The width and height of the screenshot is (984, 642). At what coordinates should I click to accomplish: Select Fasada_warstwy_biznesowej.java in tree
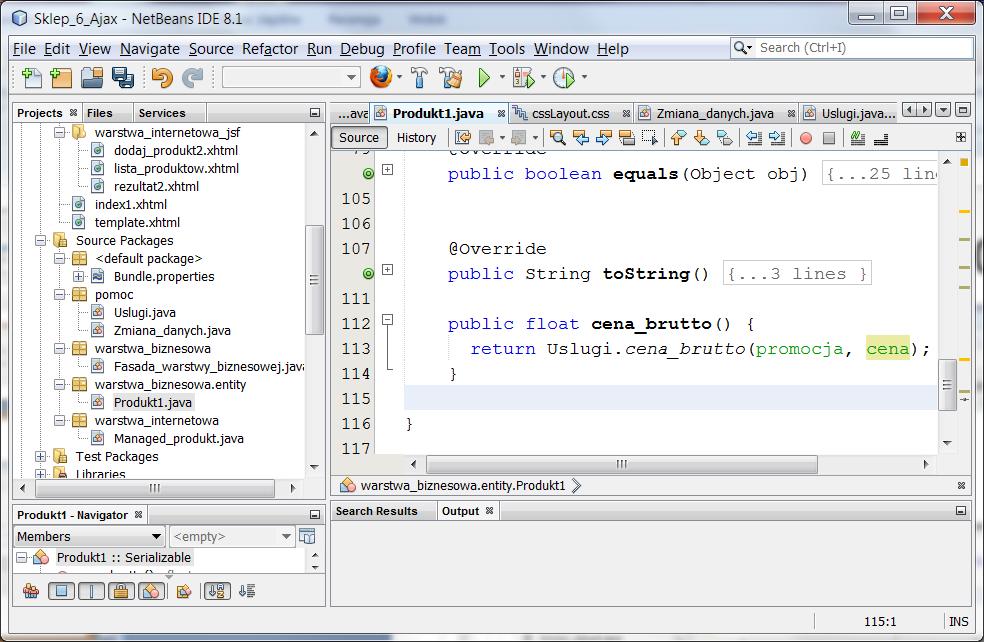pos(209,366)
